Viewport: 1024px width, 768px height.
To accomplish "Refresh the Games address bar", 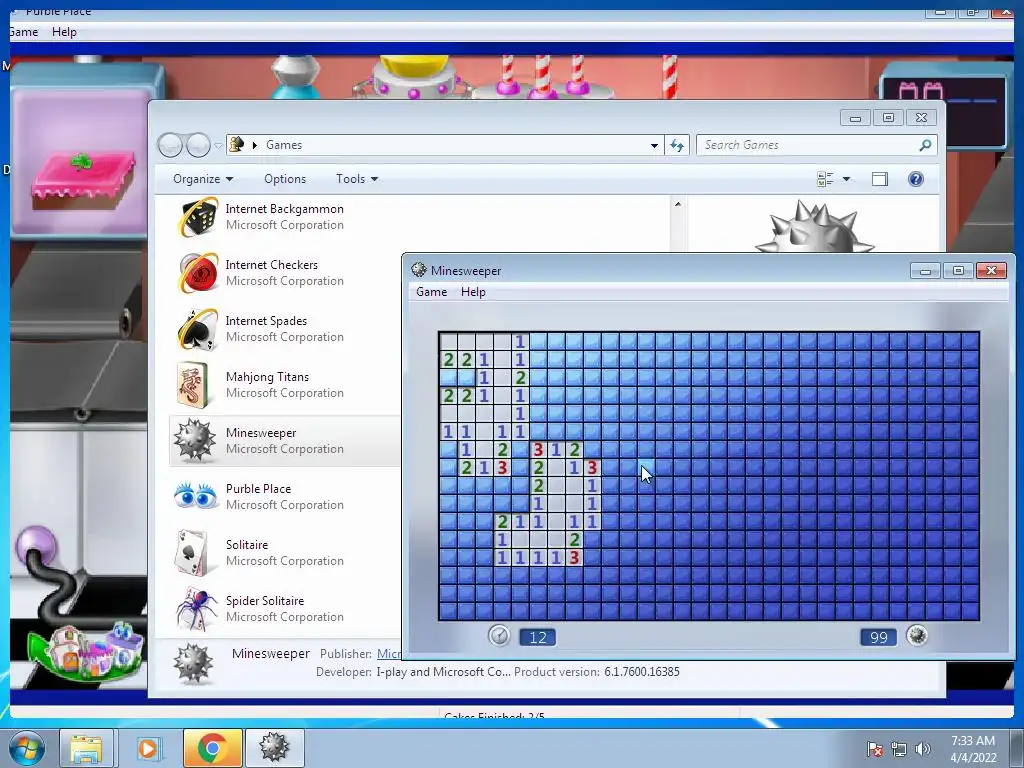I will tap(677, 145).
